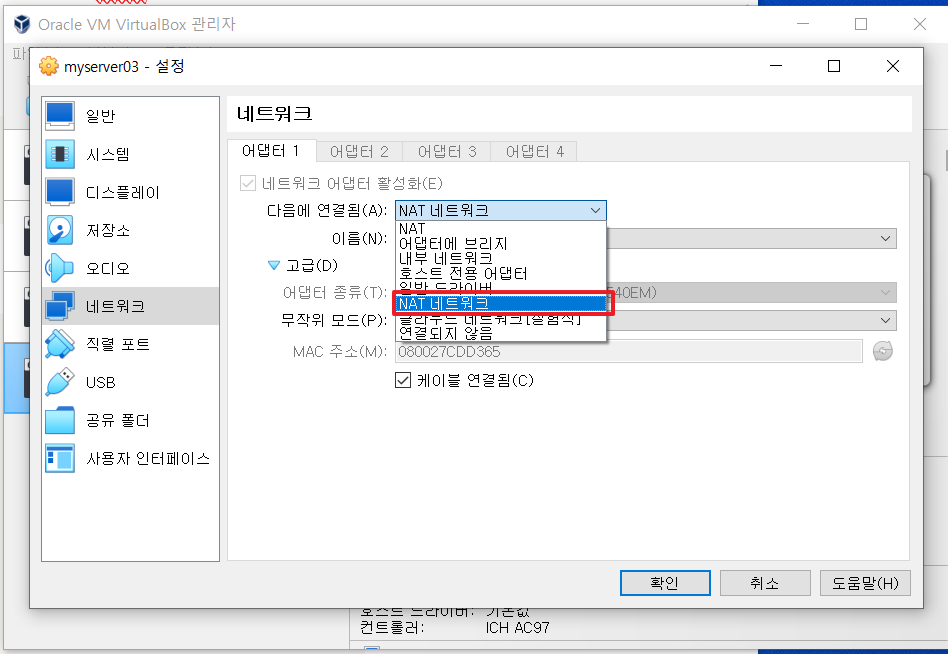
Task: Close the myserver03 설정 dialog
Action: pos(893,66)
